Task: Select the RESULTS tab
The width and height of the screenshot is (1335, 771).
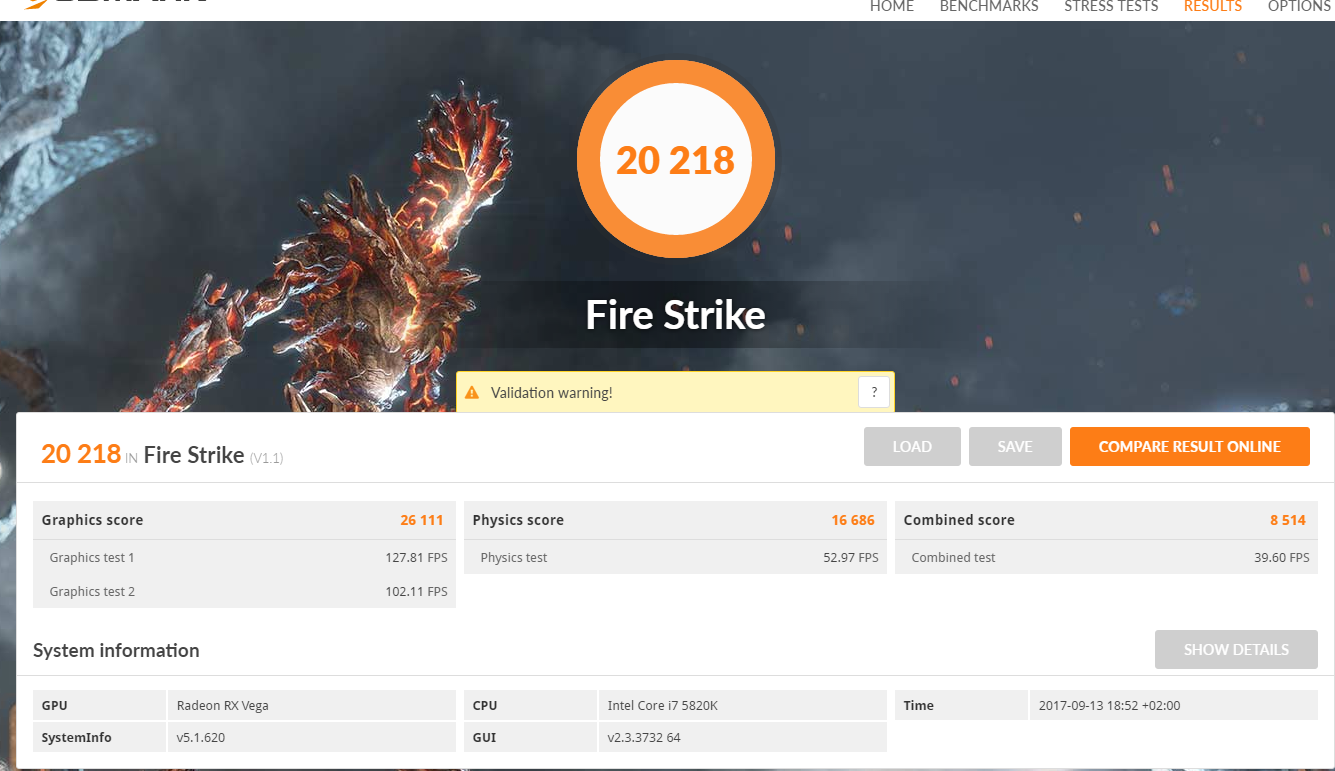Action: [1212, 7]
